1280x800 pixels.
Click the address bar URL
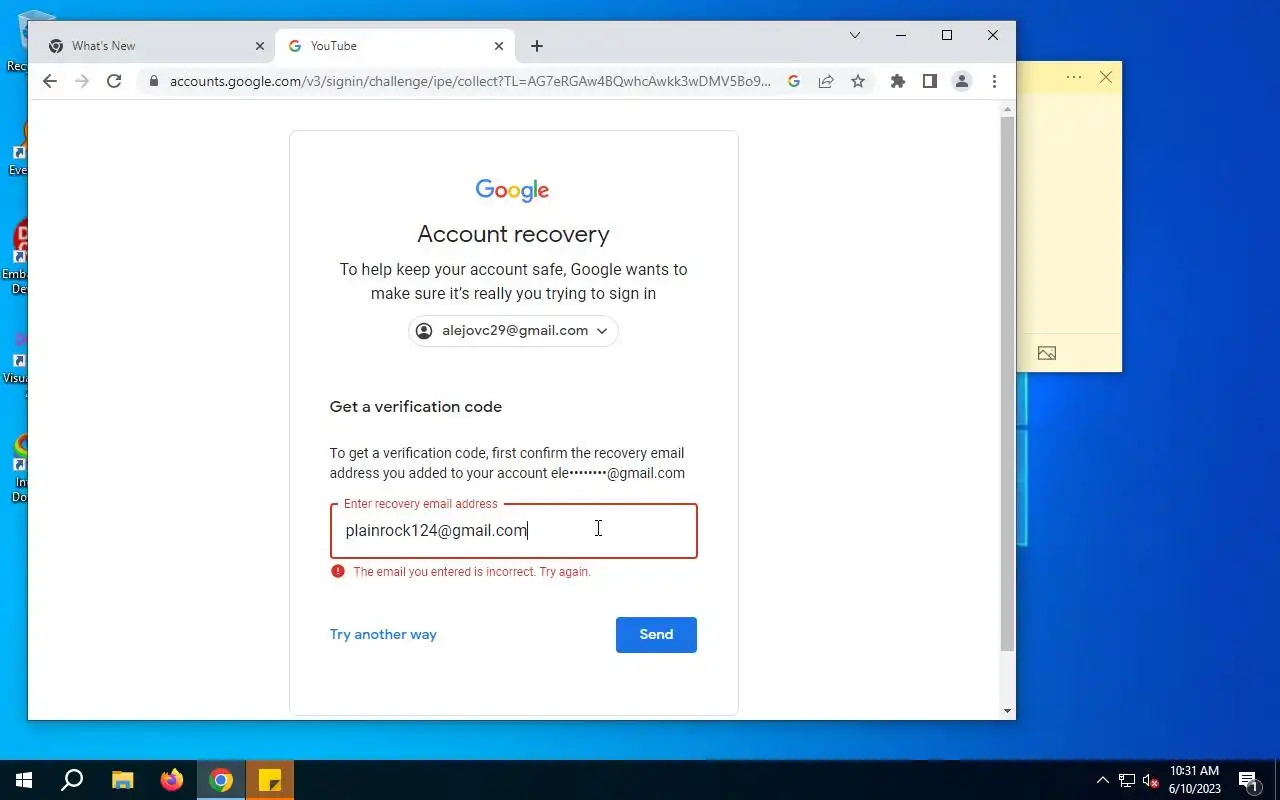[x=470, y=82]
